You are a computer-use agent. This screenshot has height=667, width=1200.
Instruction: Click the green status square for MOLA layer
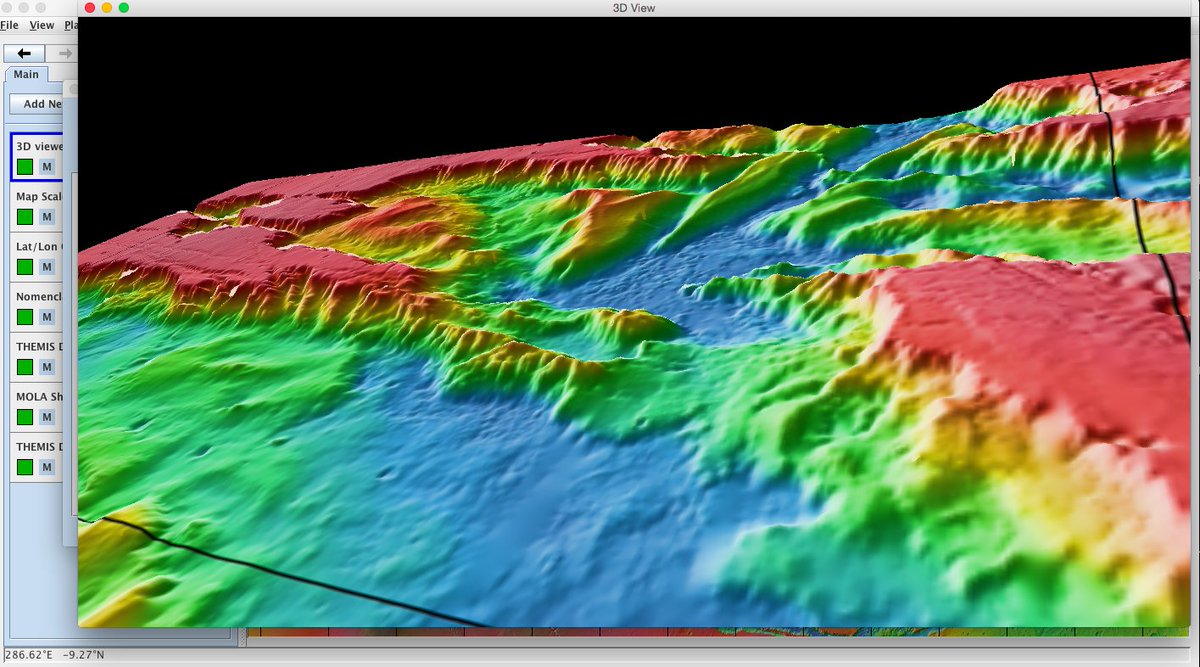[25, 417]
